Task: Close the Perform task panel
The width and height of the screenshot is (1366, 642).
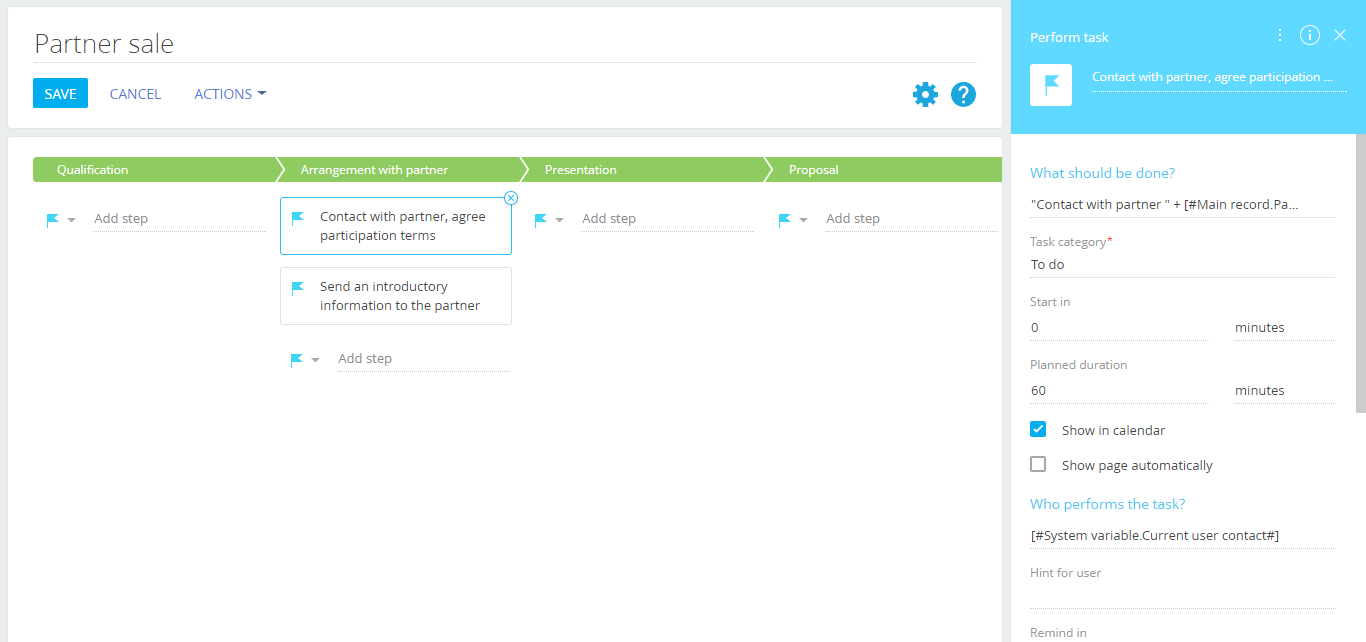Action: tap(1340, 35)
